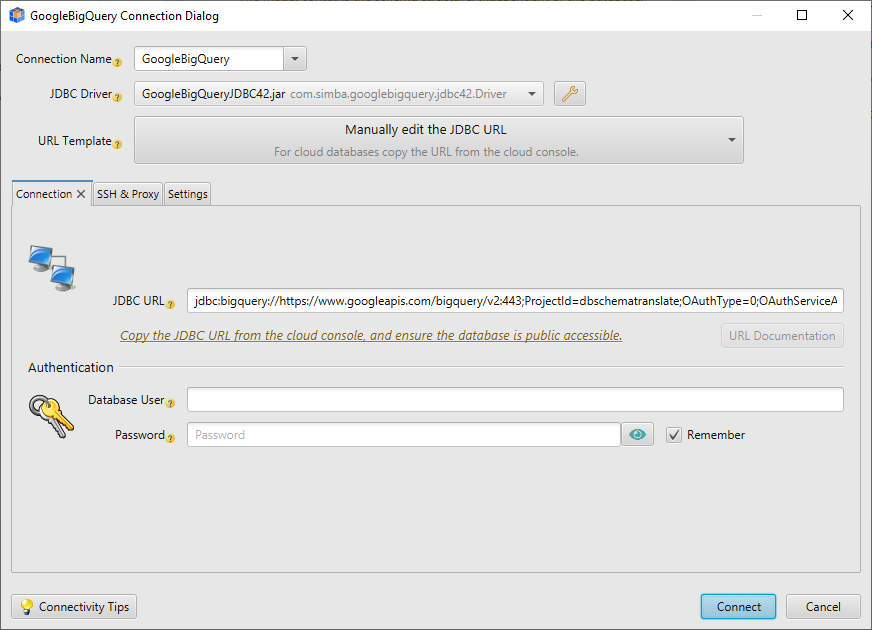
Task: Open the Connection Name dropdown
Action: tap(295, 58)
